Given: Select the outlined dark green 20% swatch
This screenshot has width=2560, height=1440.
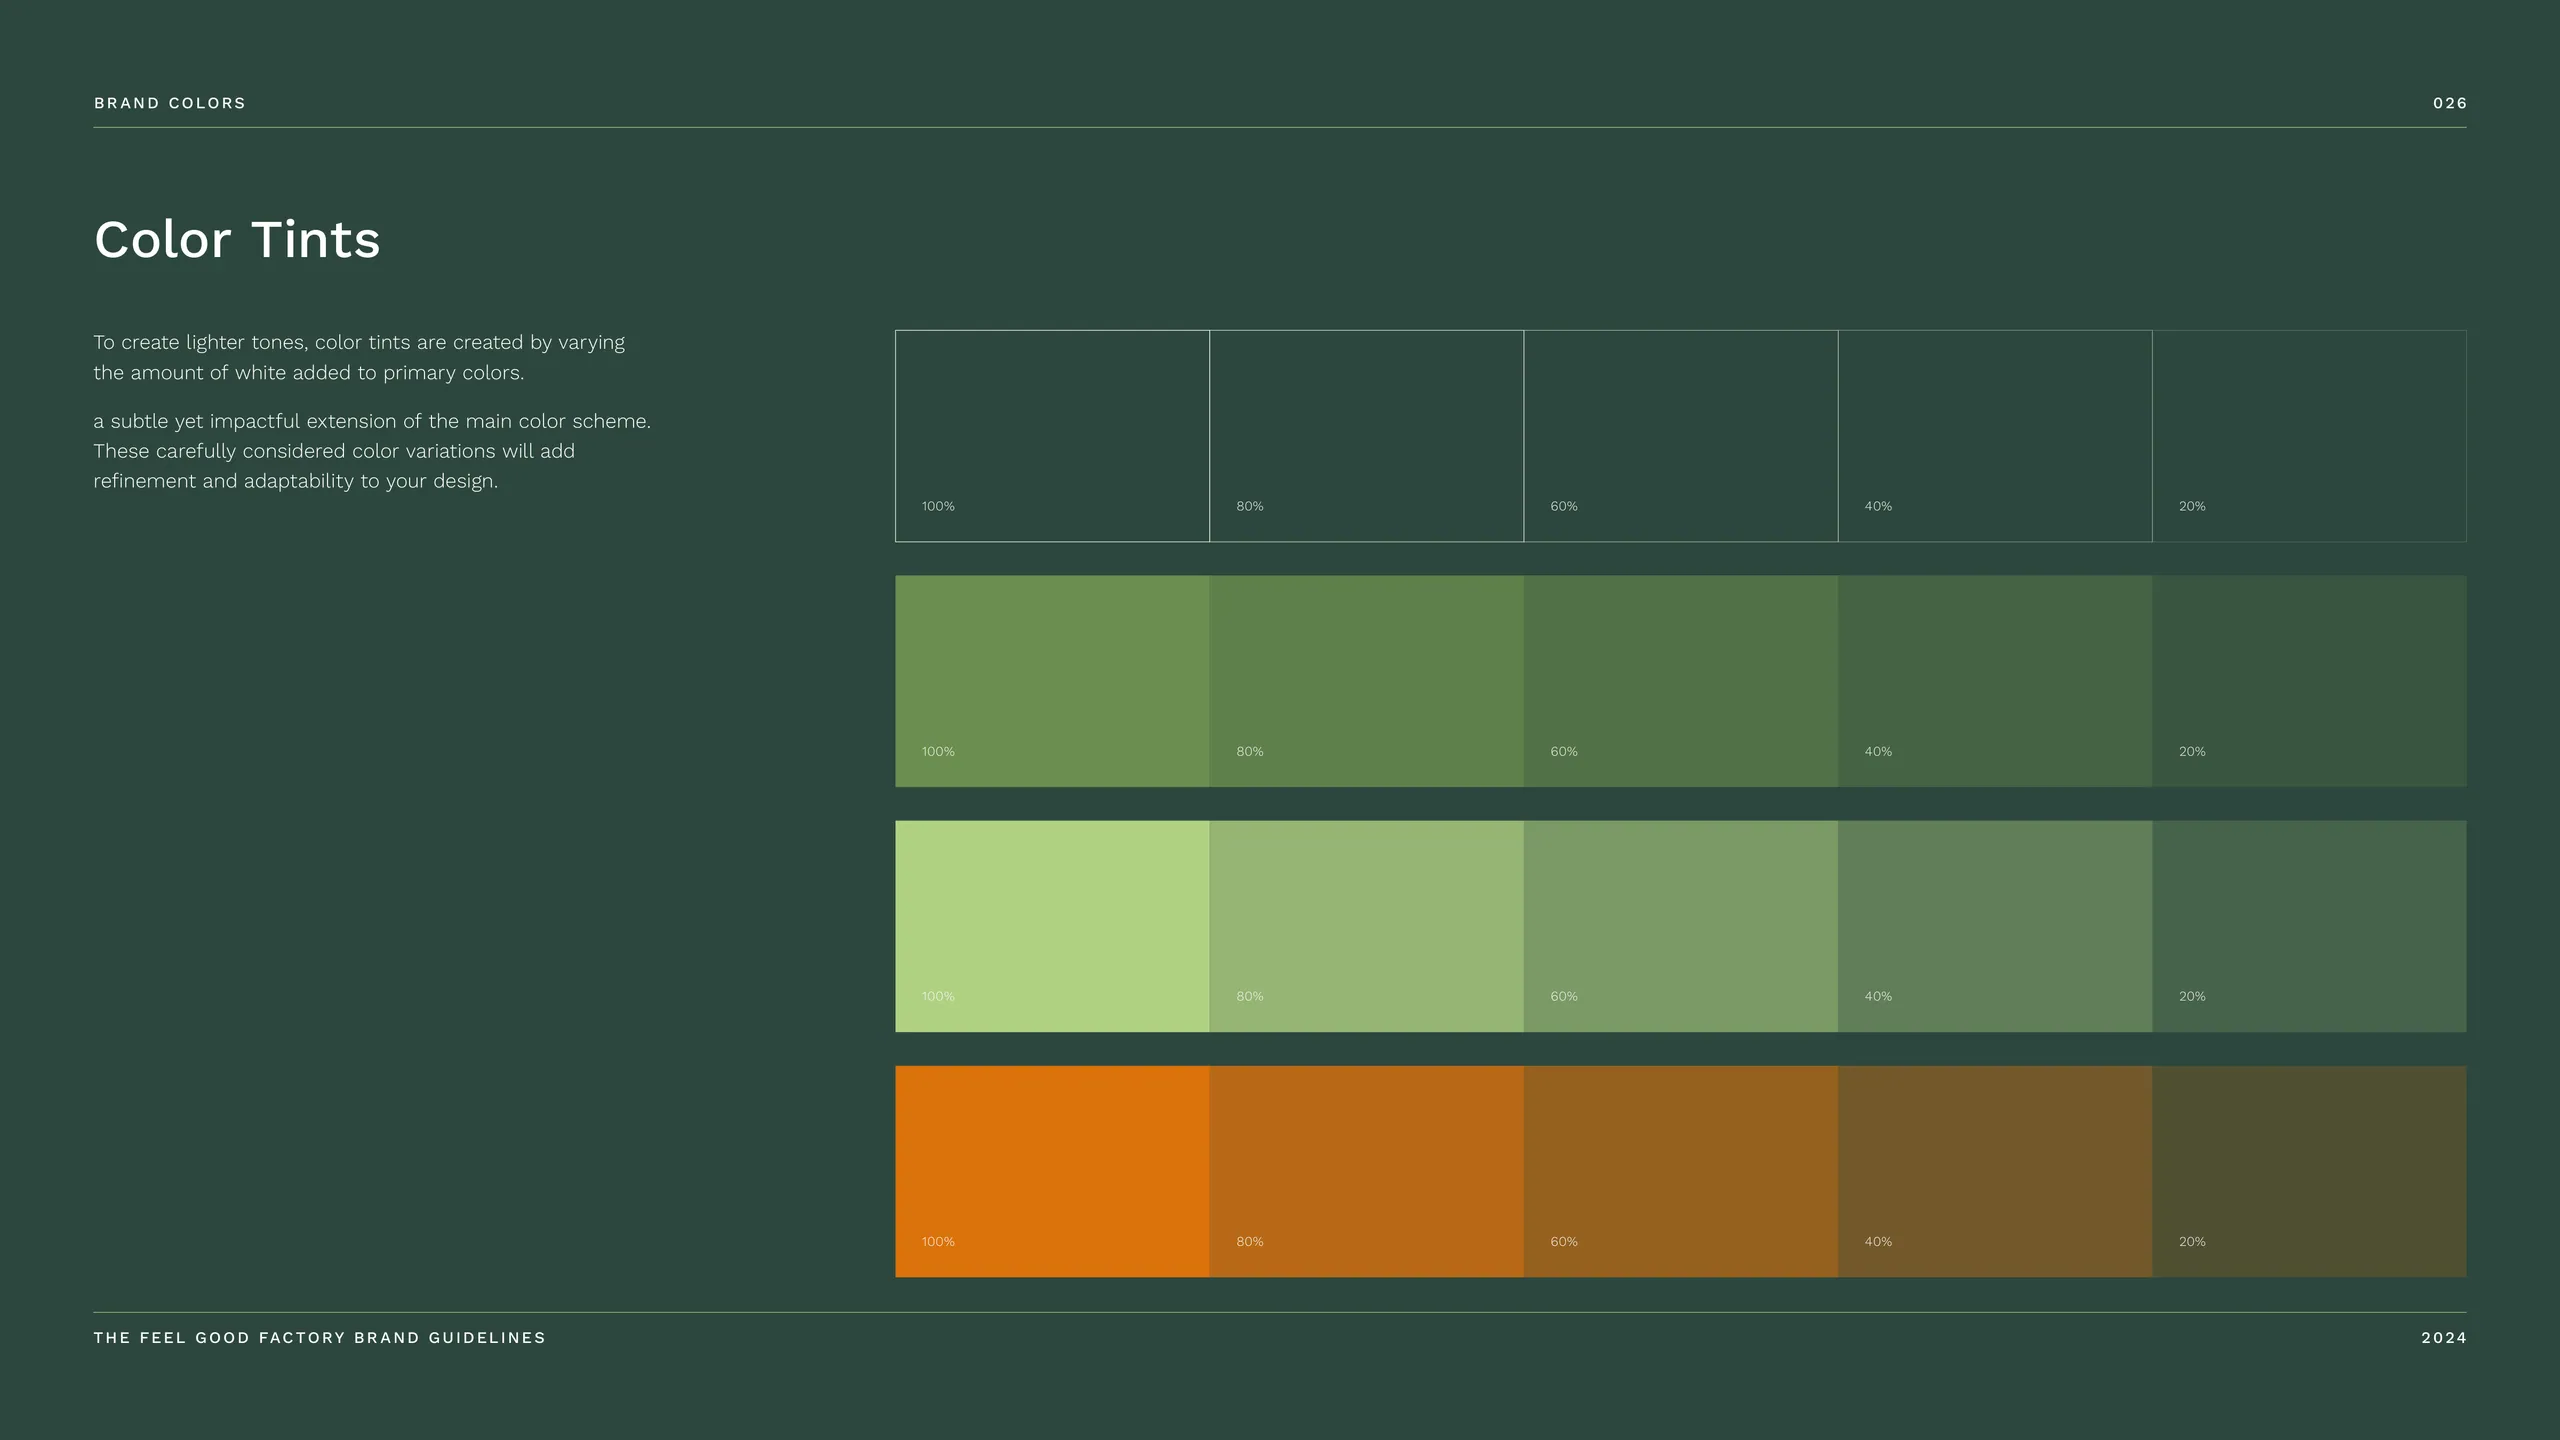Looking at the screenshot, I should click(2309, 436).
